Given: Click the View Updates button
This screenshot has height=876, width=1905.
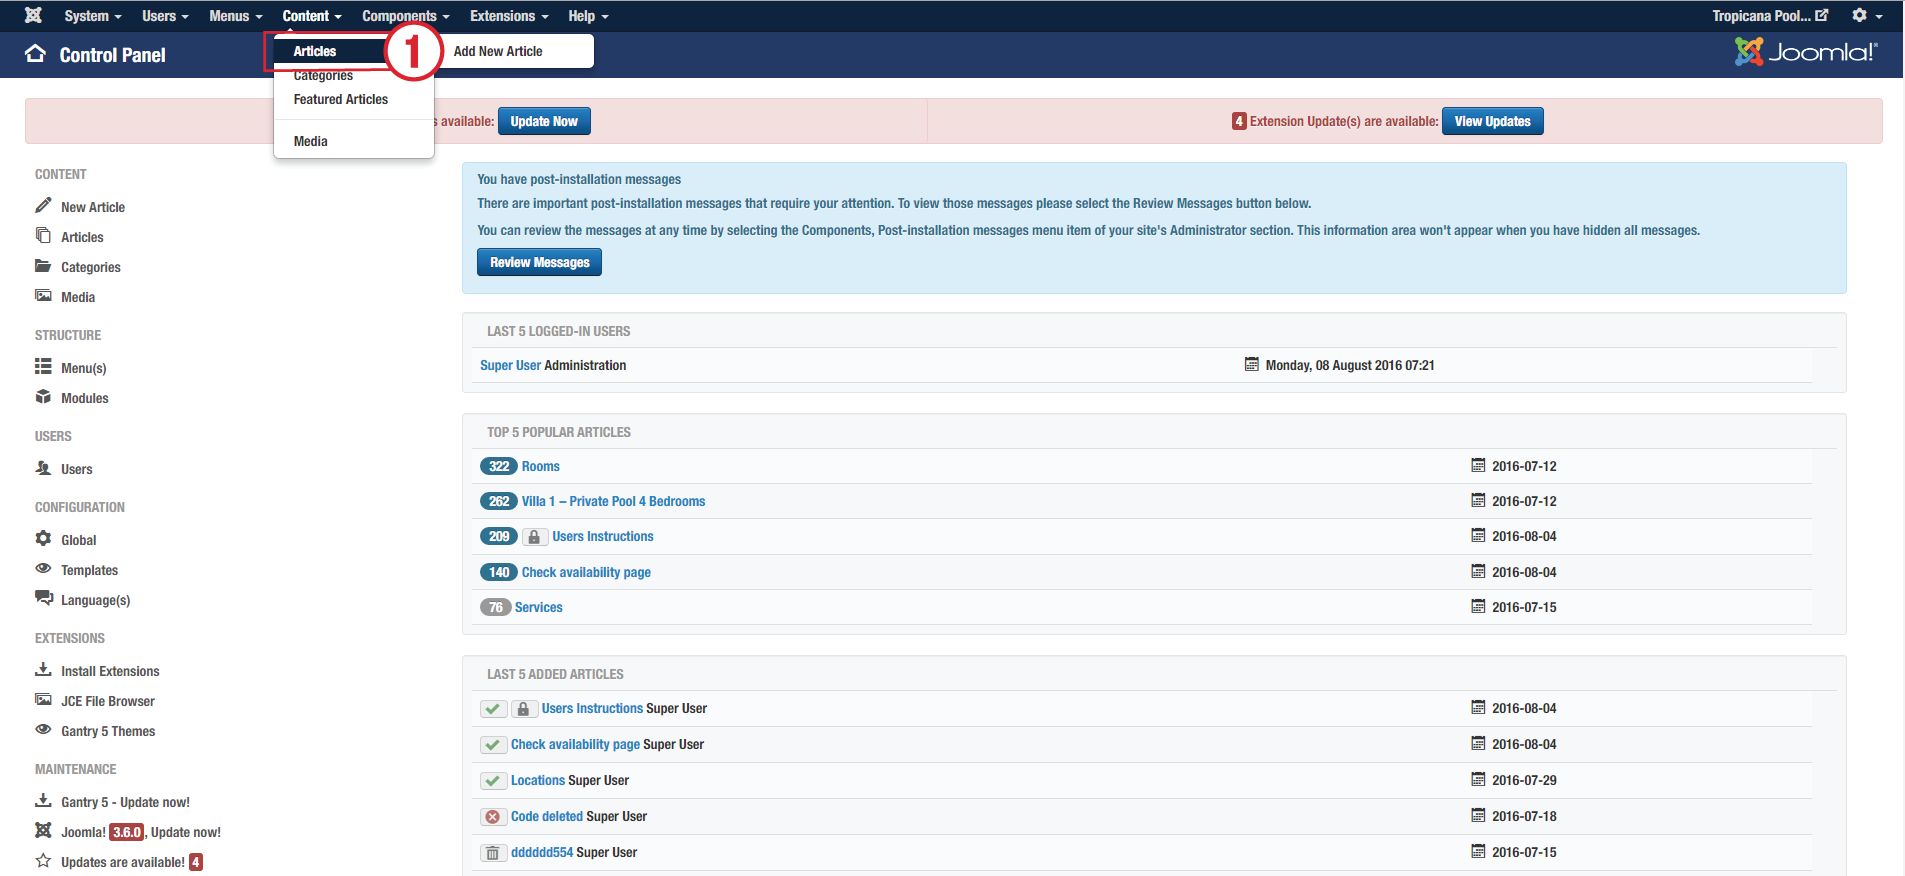Looking at the screenshot, I should pyautogui.click(x=1492, y=121).
